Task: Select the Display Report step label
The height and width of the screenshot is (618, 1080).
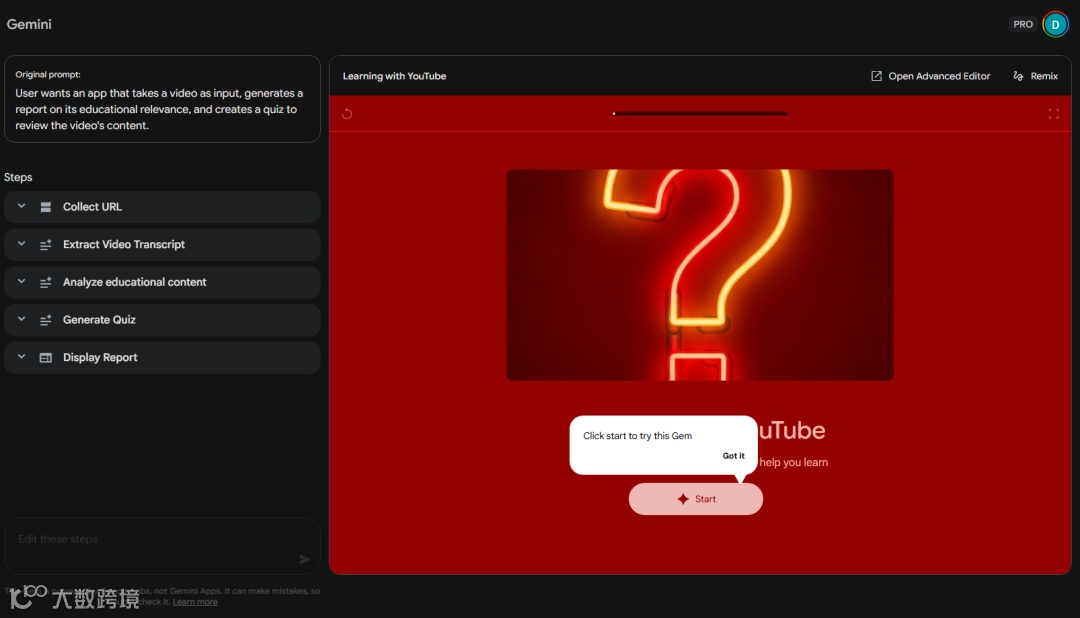Action: (100, 358)
